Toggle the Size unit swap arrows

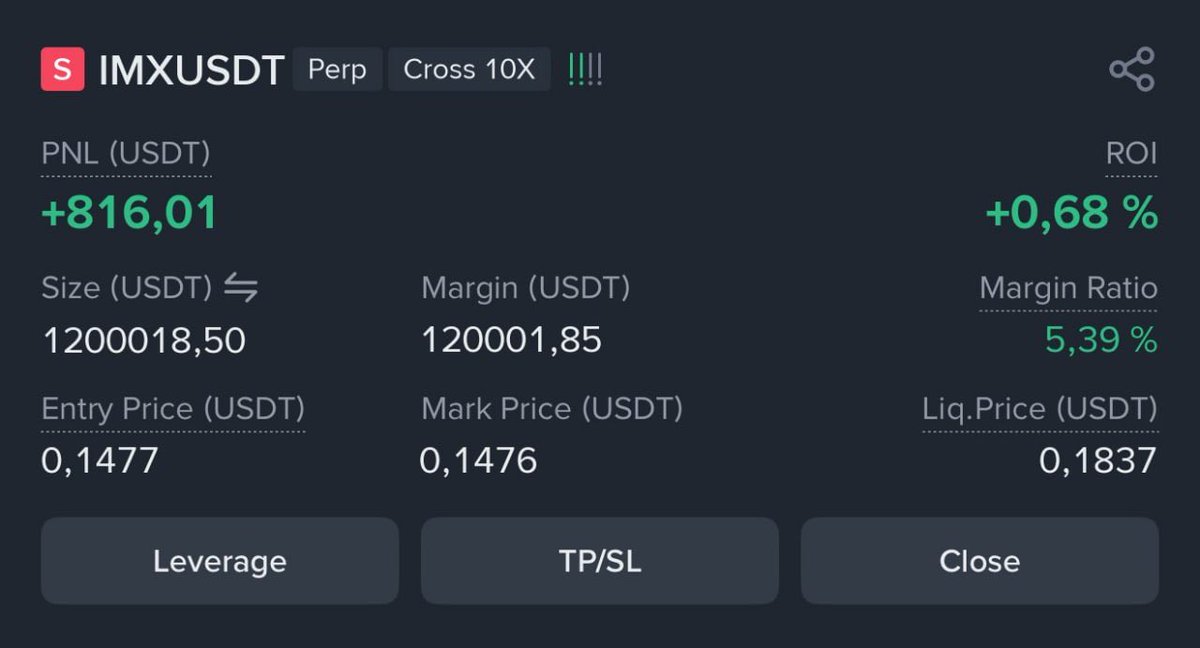point(240,289)
